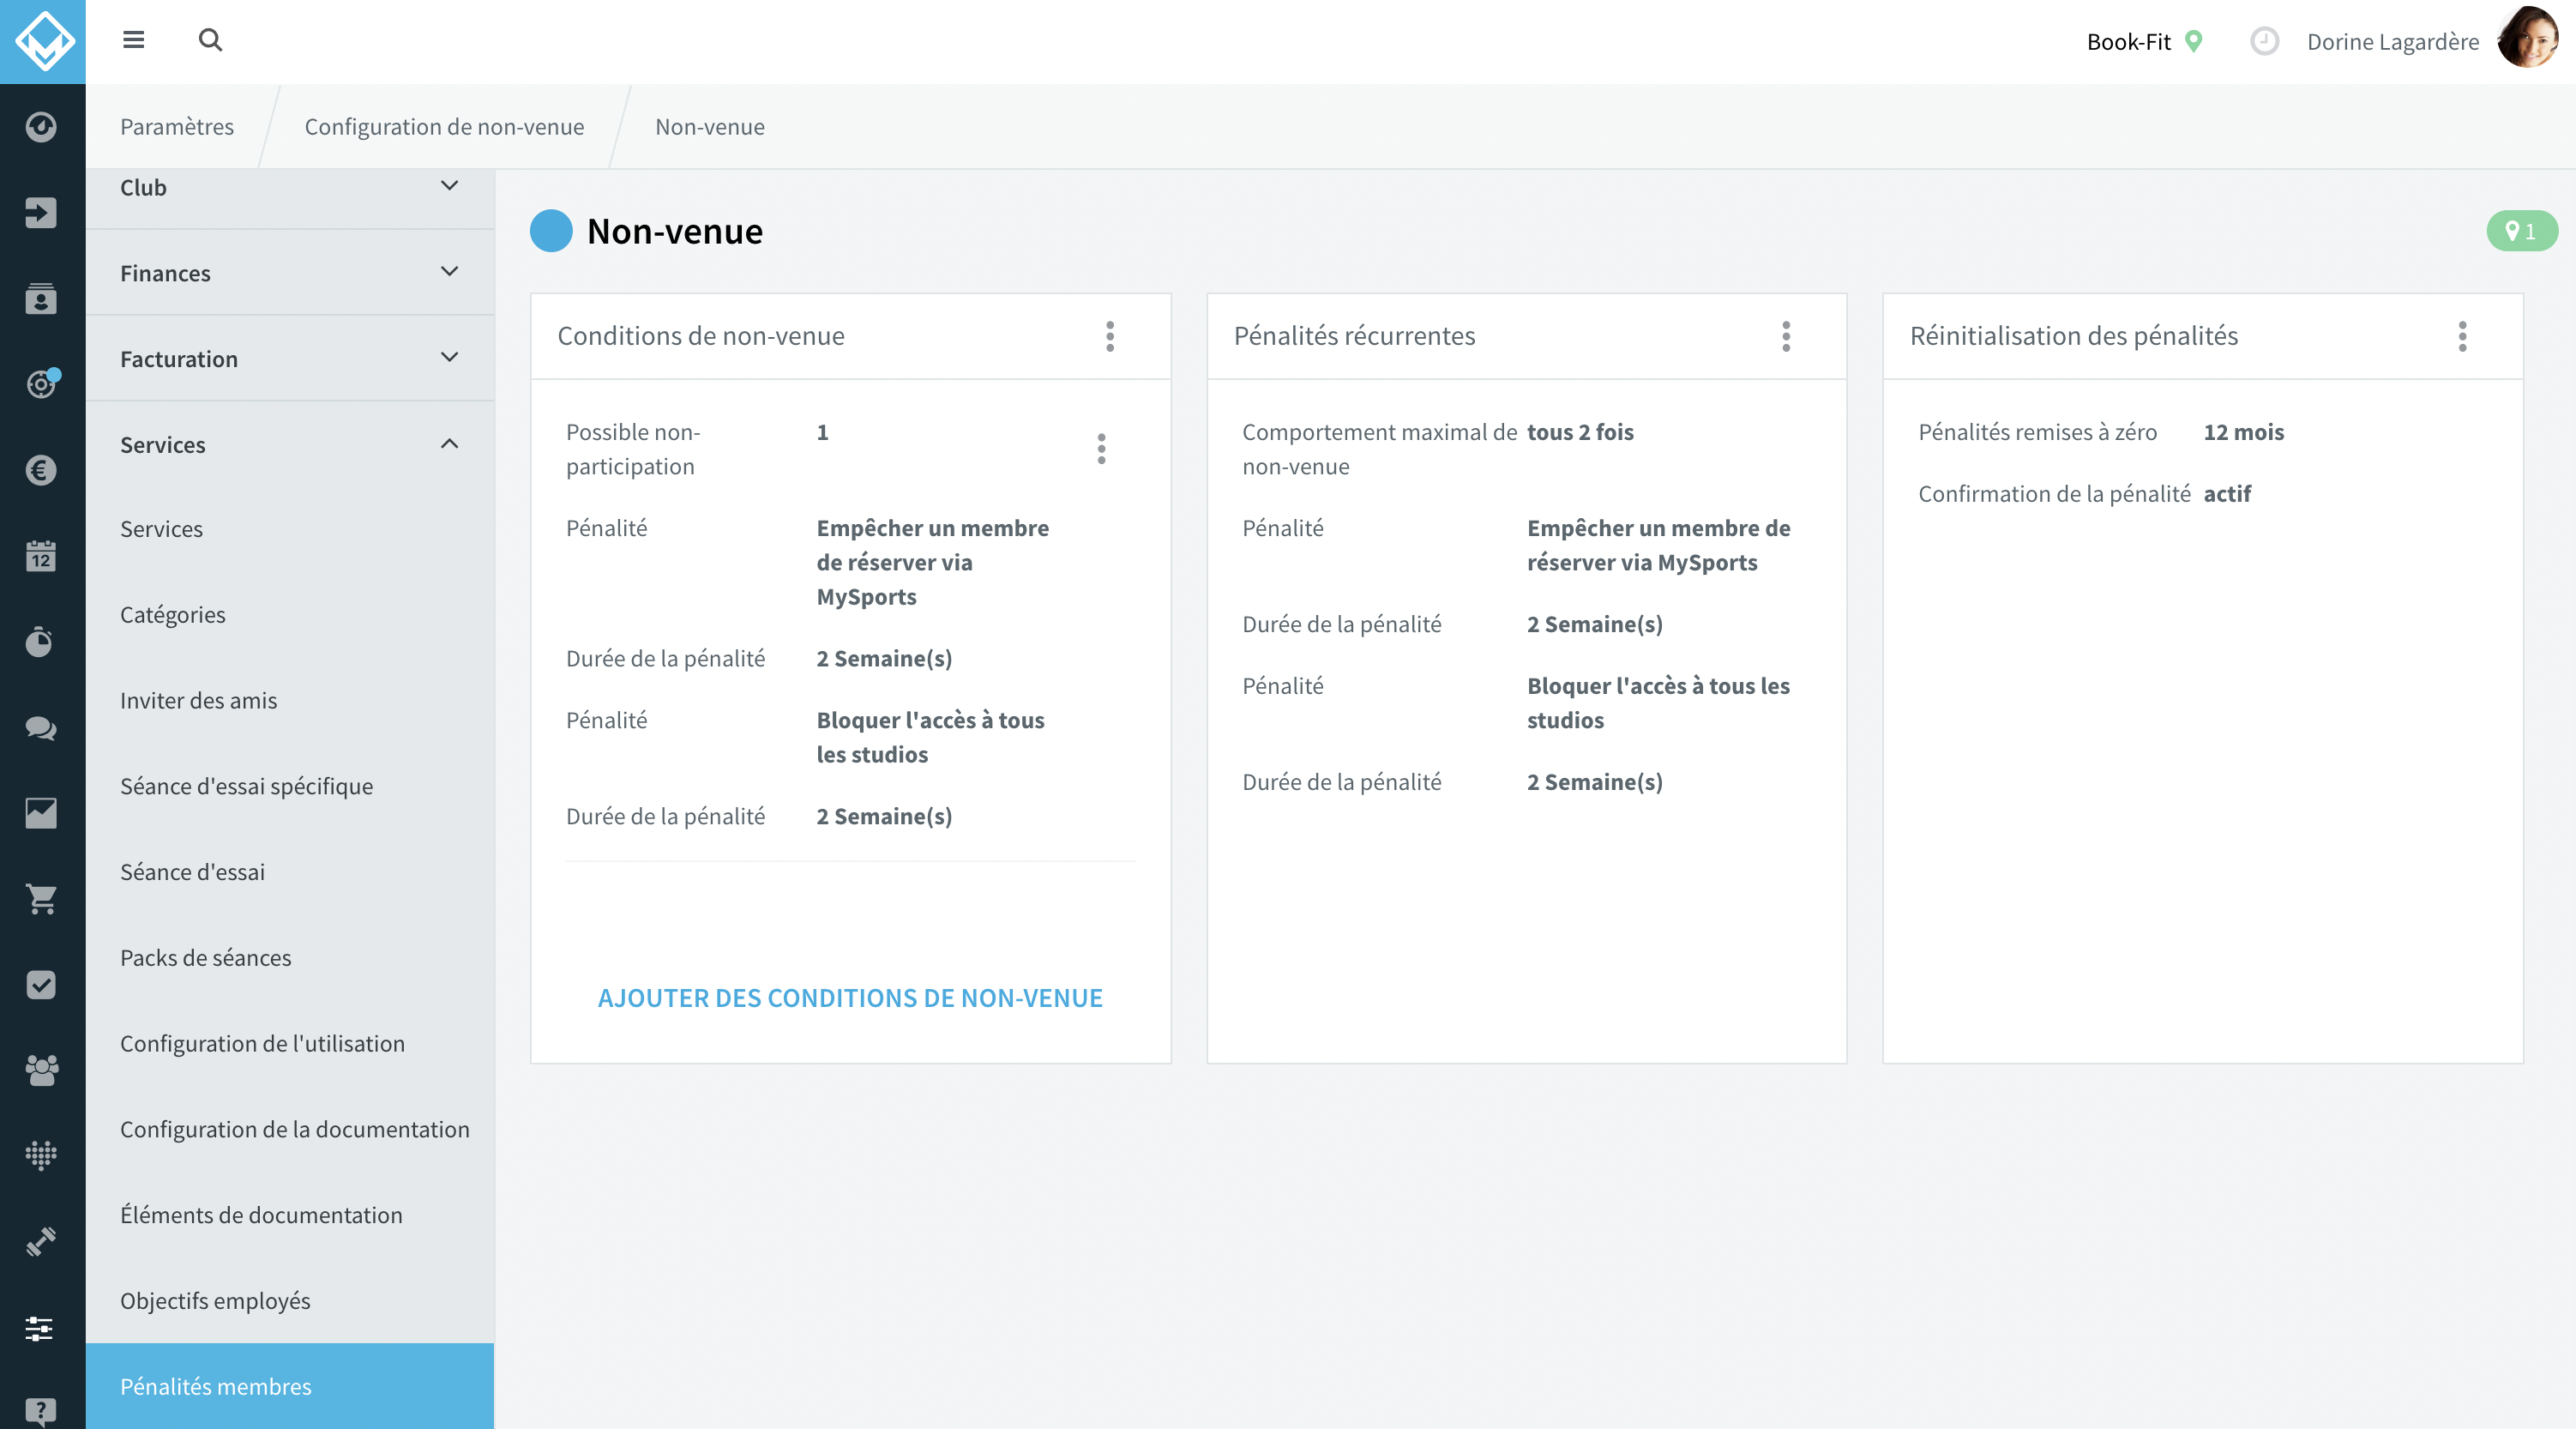2576x1429 pixels.
Task: Click the settings sliders sidebar icon
Action: (x=41, y=1328)
